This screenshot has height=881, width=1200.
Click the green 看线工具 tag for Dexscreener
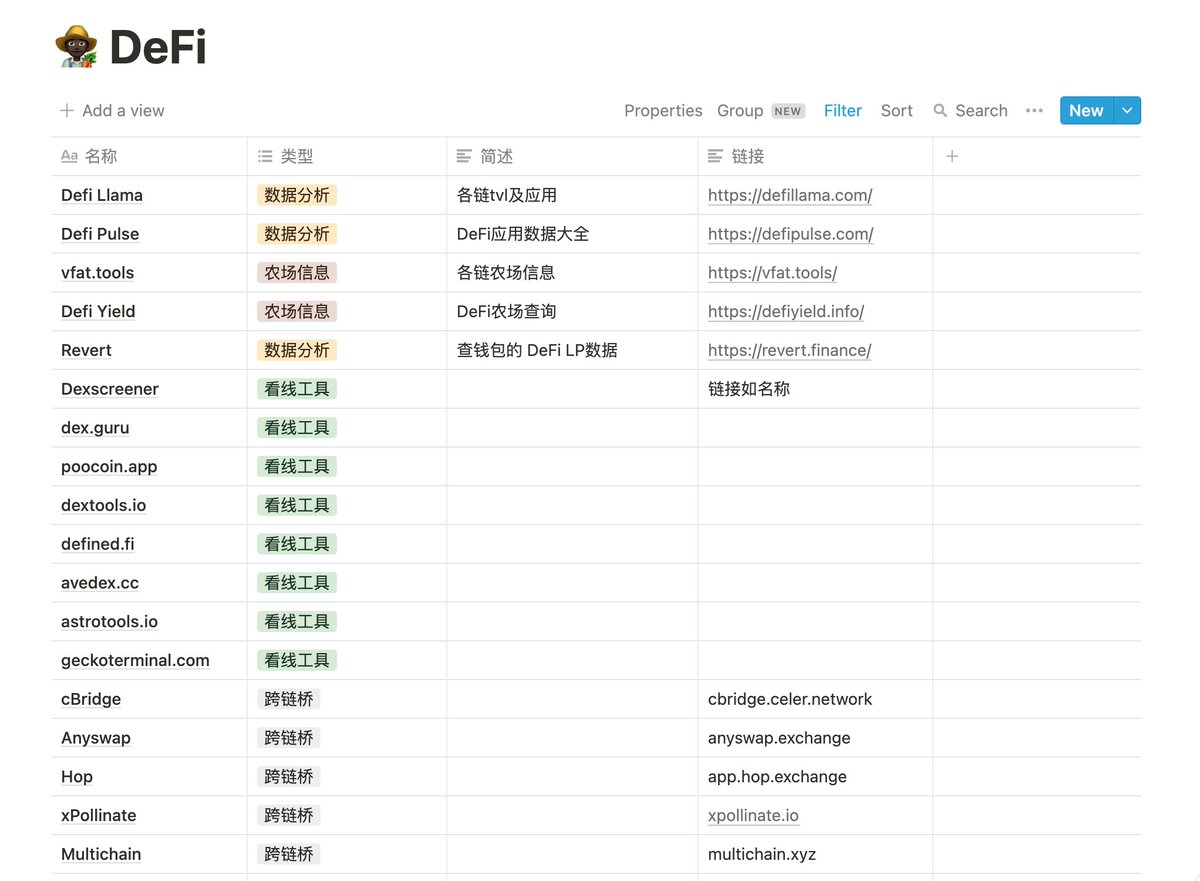(x=297, y=389)
